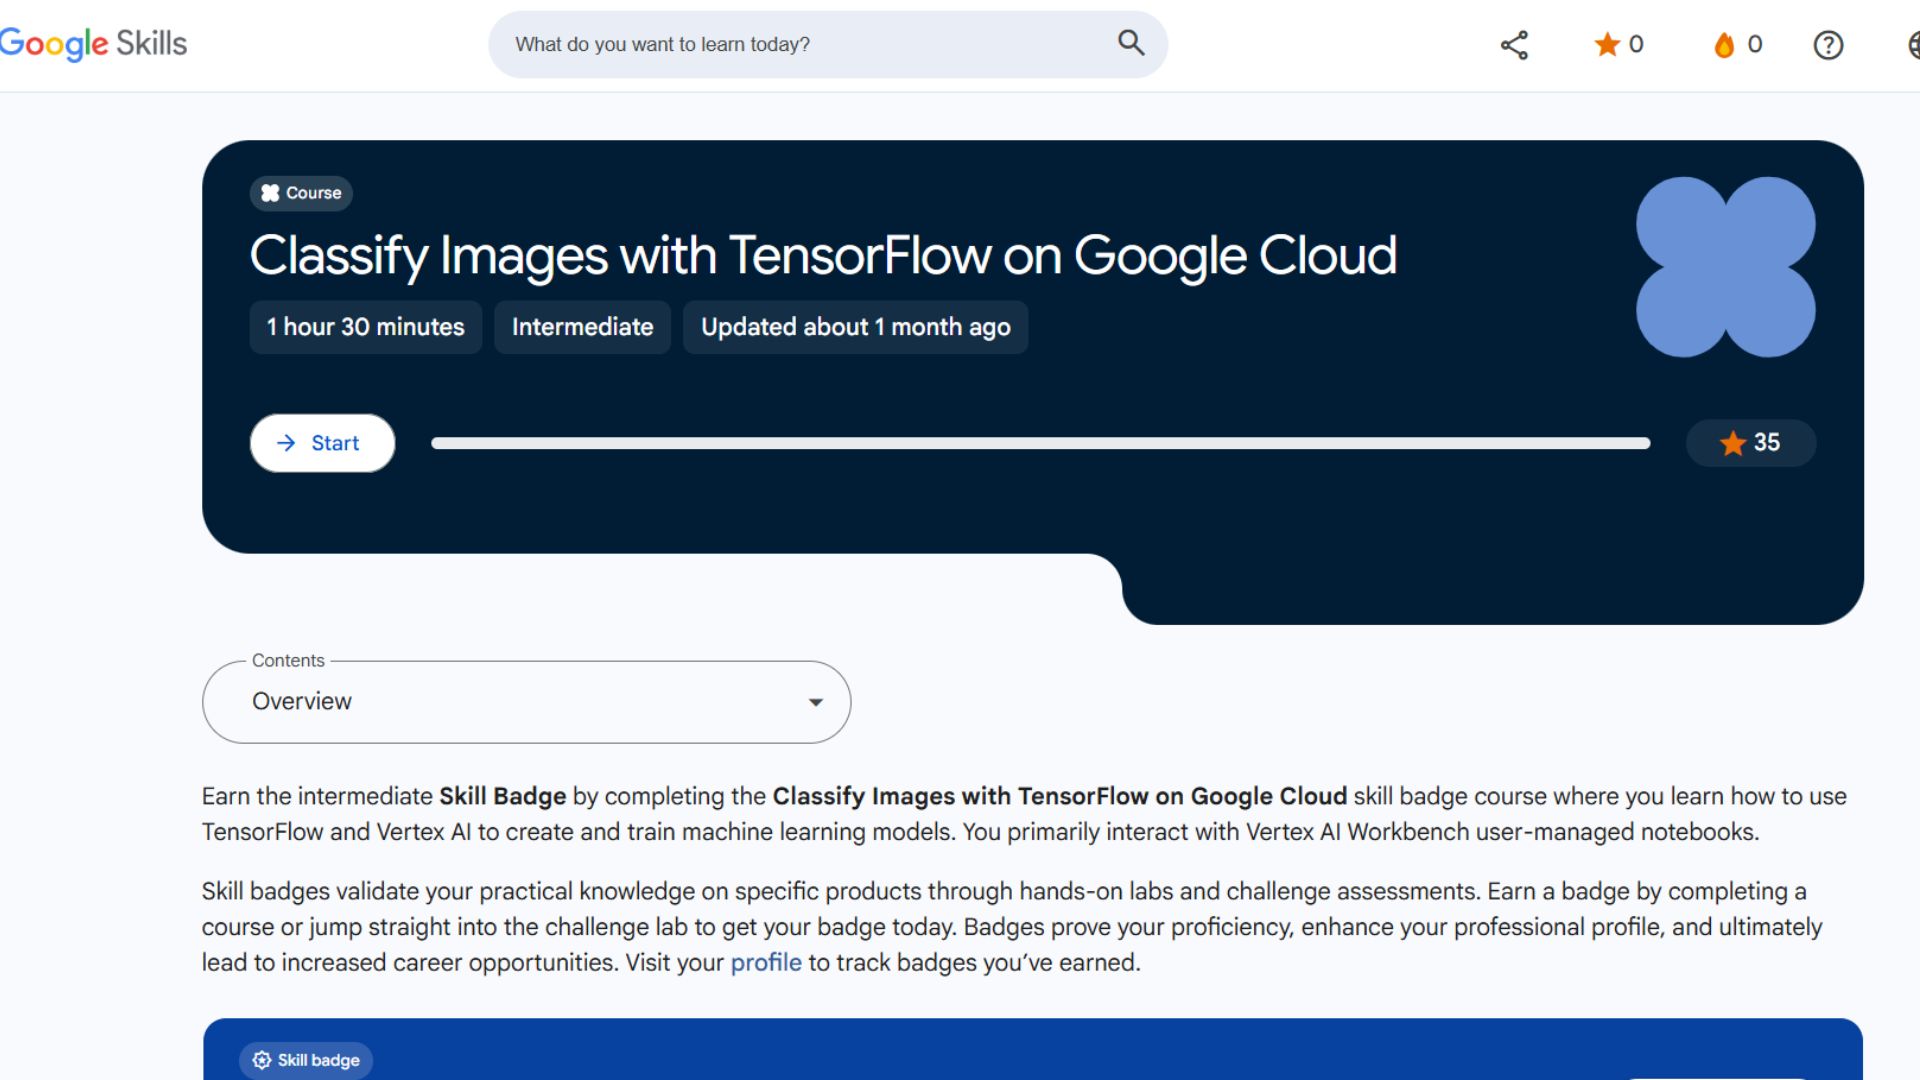Click the Contents dropdown arrow

pyautogui.click(x=815, y=702)
